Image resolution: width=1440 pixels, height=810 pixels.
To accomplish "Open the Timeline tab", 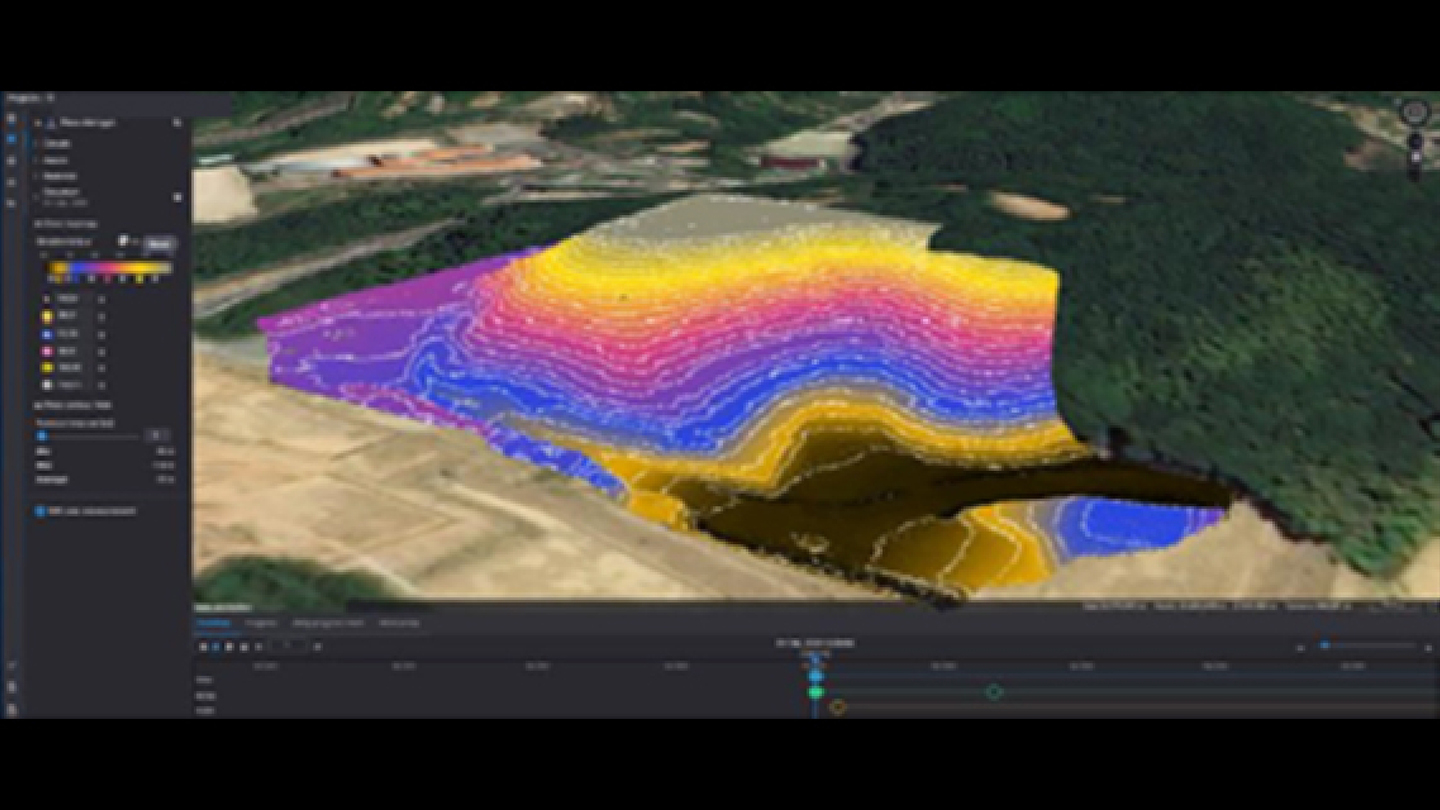I will click(x=212, y=623).
